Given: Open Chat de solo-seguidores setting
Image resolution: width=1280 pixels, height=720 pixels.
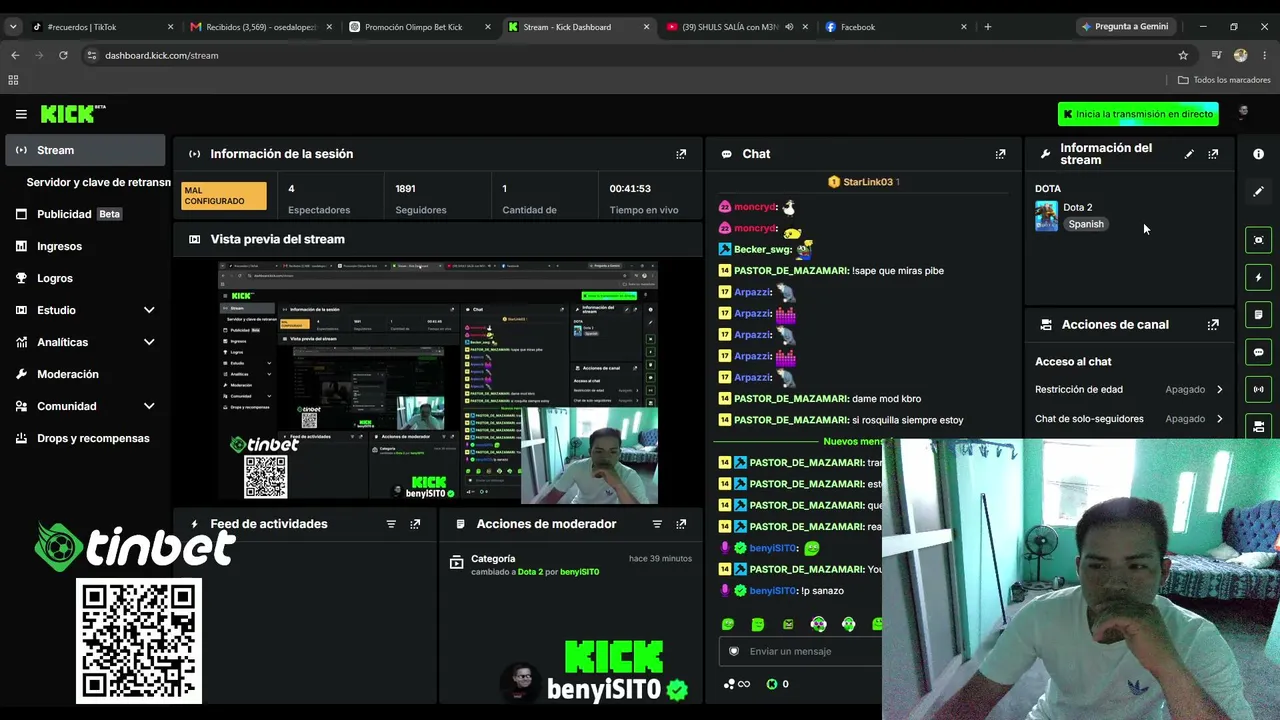Looking at the screenshot, I should point(1130,419).
